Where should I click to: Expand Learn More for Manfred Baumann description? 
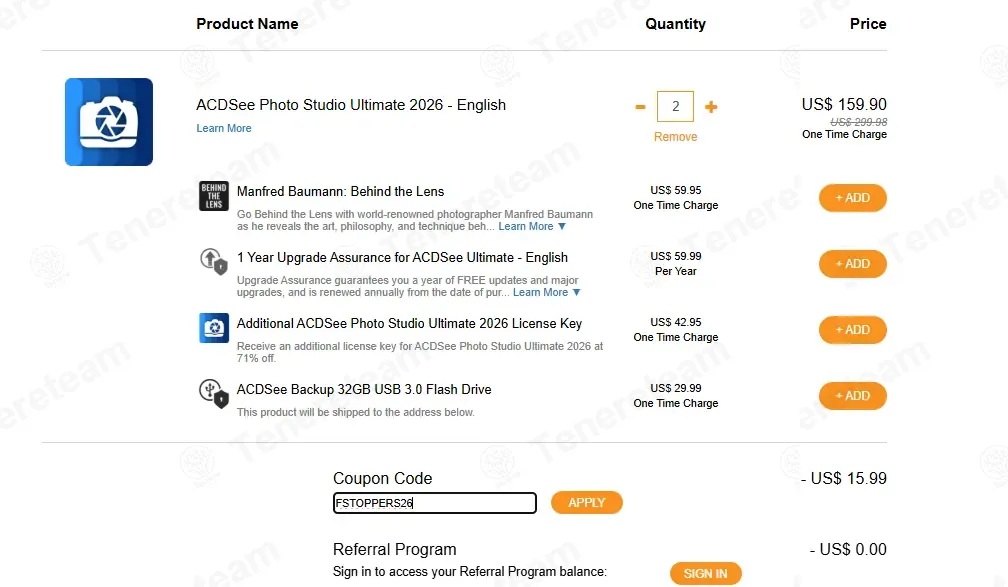[532, 226]
